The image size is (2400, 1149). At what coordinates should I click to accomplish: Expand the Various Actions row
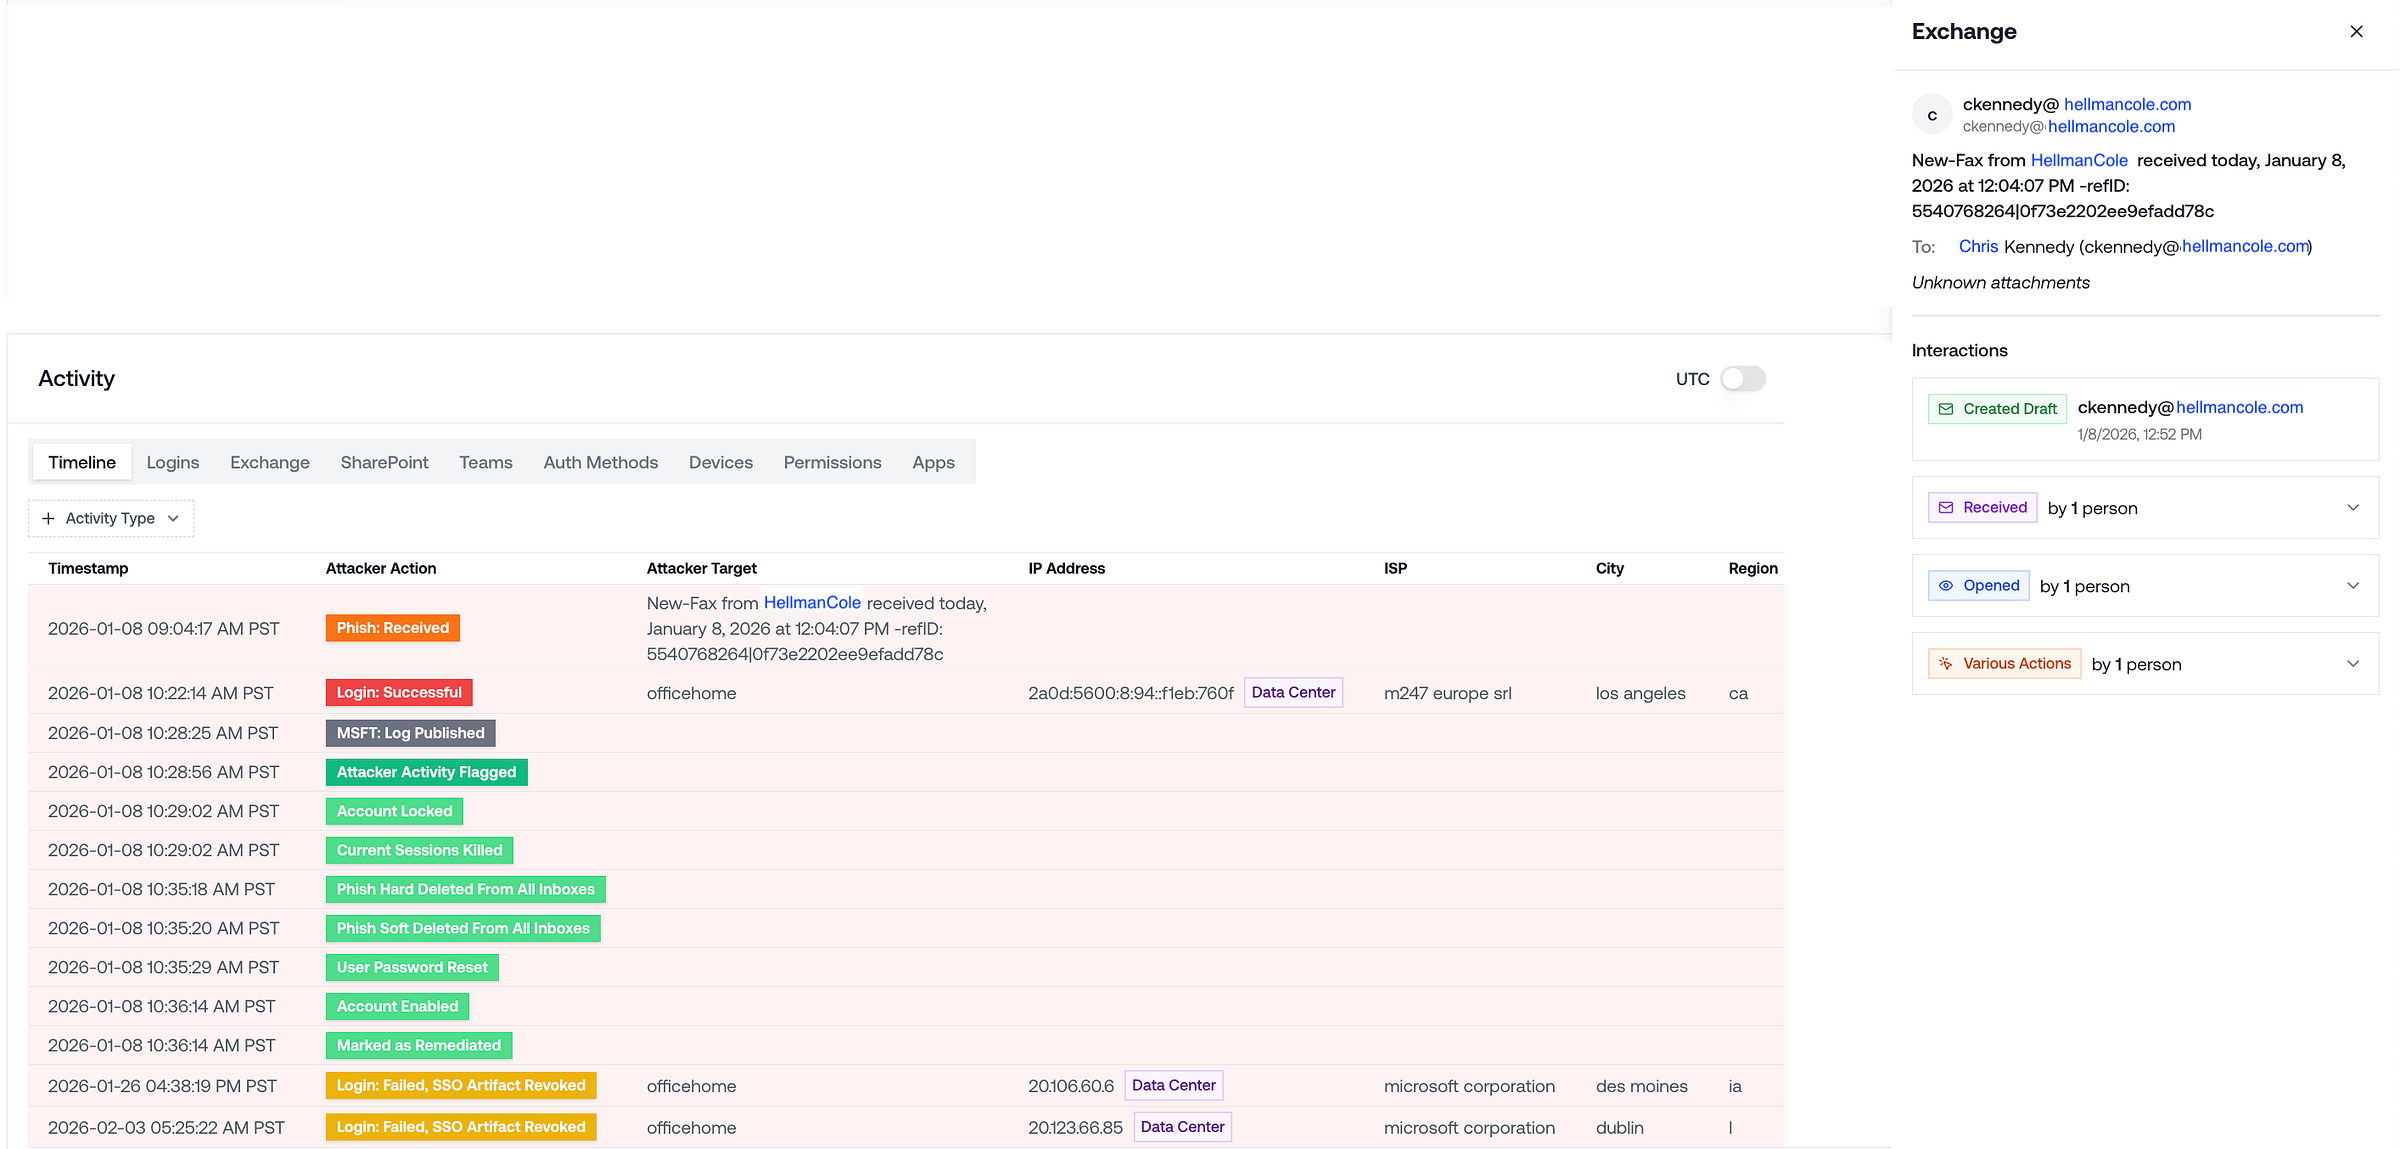click(2352, 664)
